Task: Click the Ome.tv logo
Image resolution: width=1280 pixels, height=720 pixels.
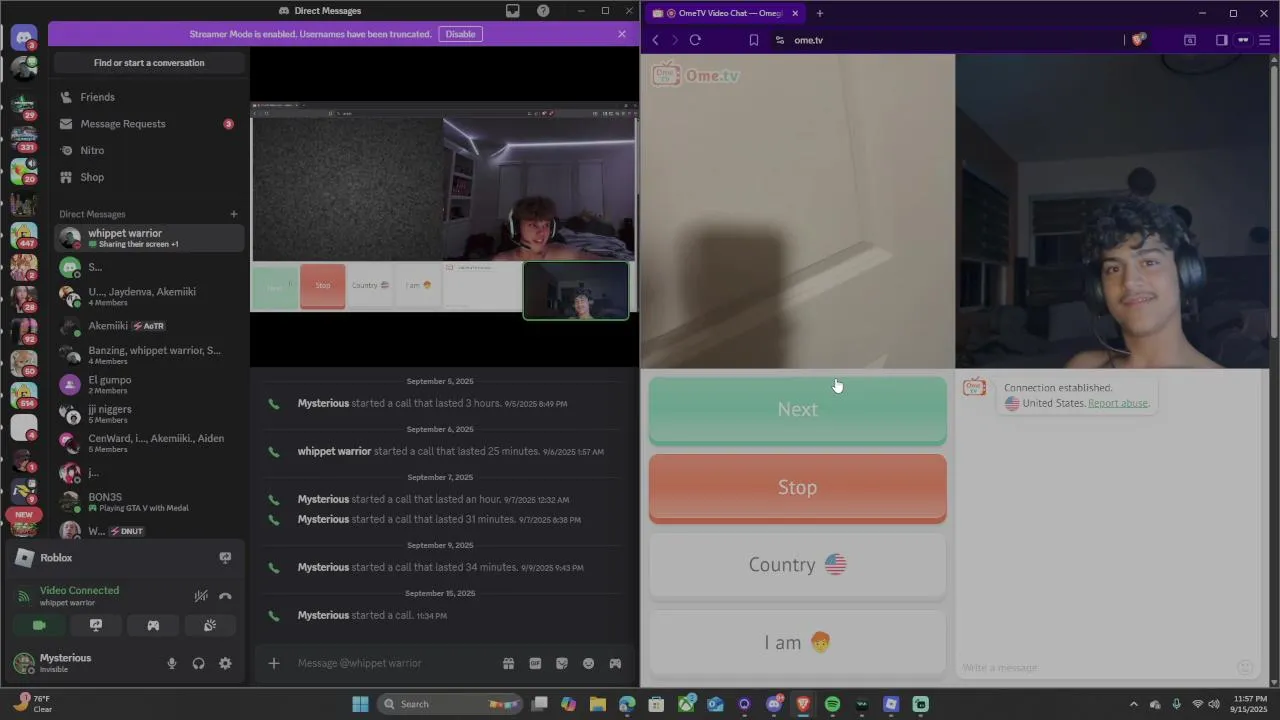Action: (696, 75)
